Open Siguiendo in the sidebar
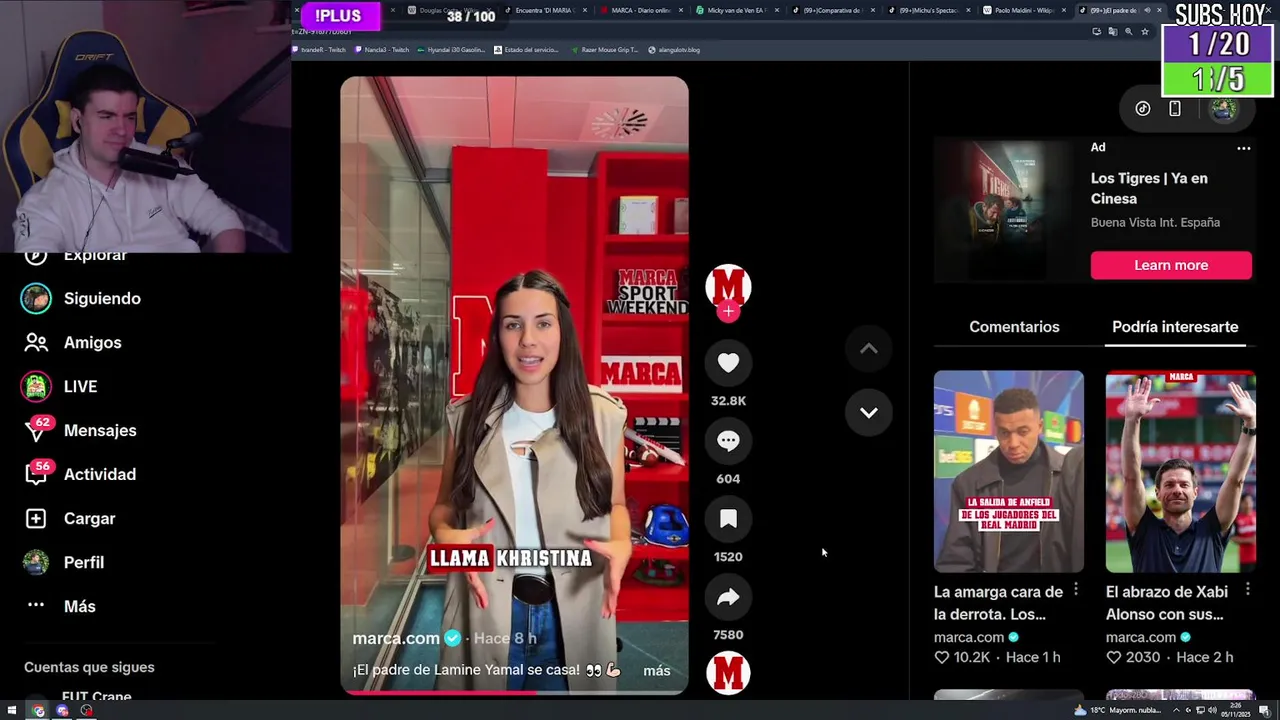Viewport: 1280px width, 720px height. pyautogui.click(x=82, y=298)
